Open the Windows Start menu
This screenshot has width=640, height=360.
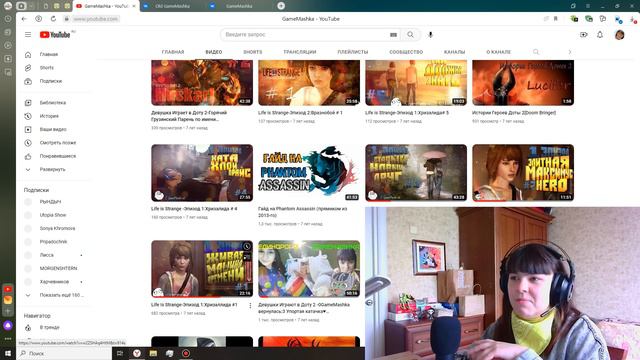click(x=8, y=353)
